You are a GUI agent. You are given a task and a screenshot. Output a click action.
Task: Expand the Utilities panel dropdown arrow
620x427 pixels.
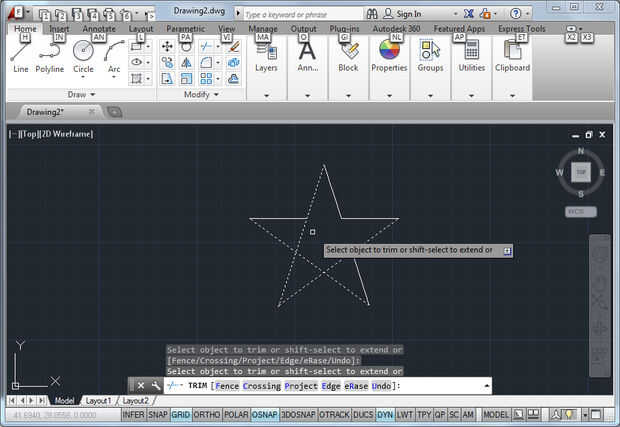tap(471, 96)
